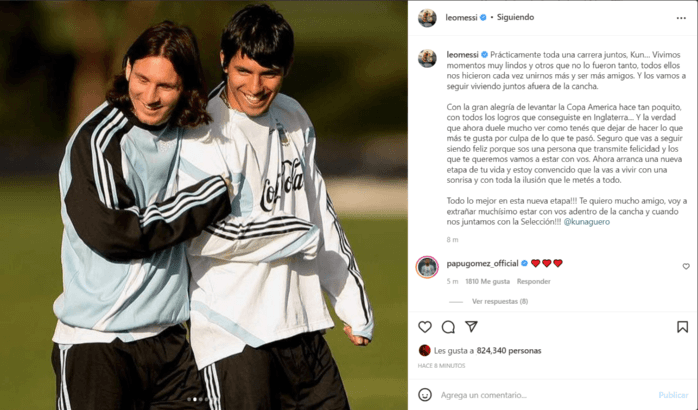
Task: Like papugomez_official's comment with small heart
Action: pos(686,266)
